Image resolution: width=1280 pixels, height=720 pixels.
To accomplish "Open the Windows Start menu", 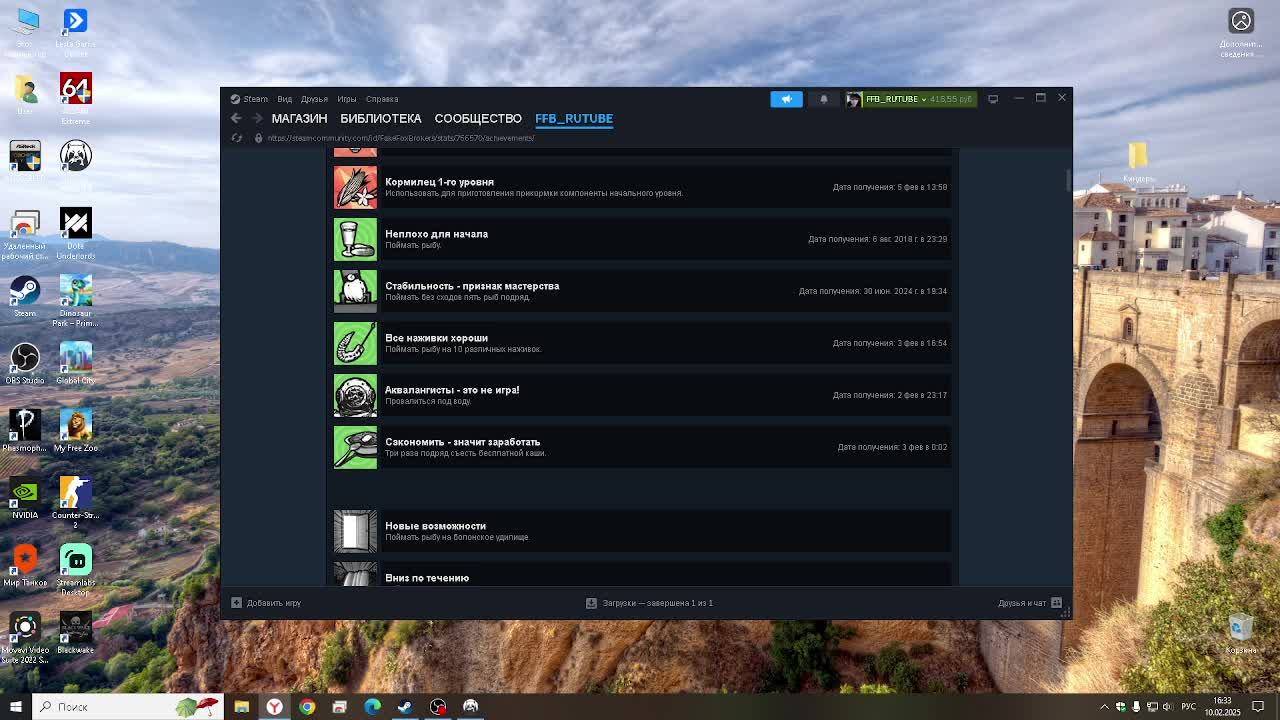I will 16,707.
